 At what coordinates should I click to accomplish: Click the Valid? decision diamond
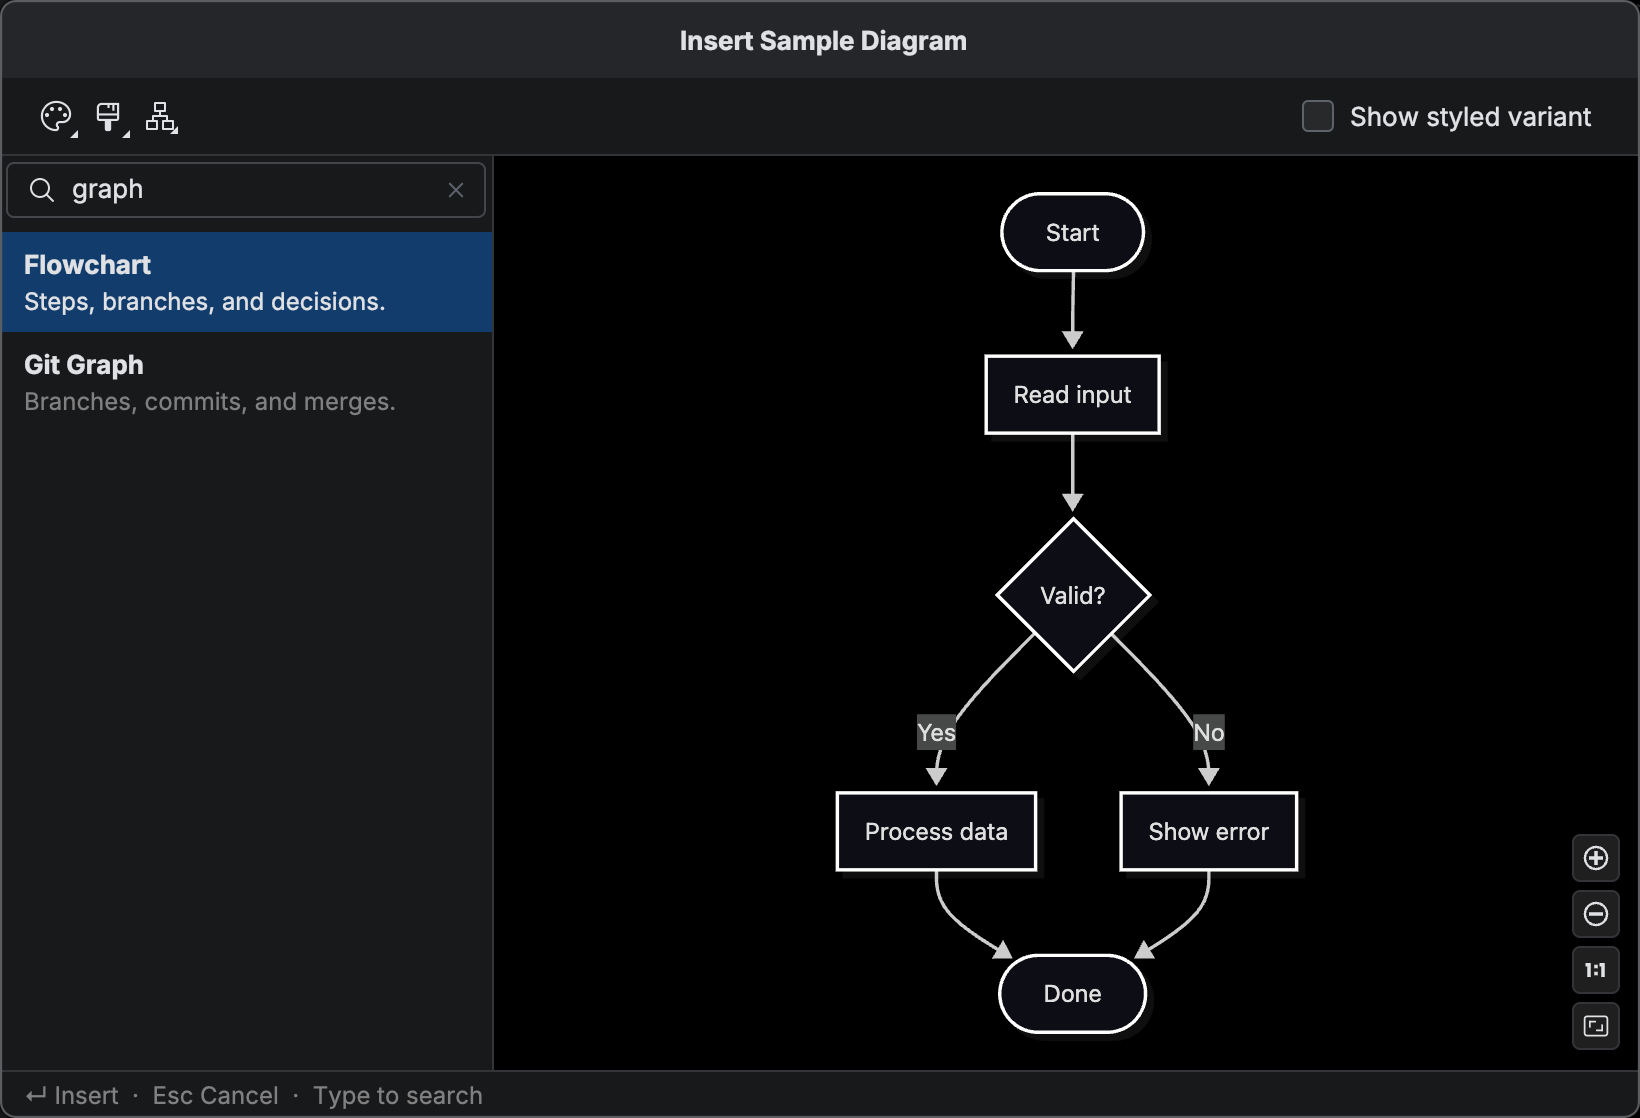pyautogui.click(x=1073, y=595)
